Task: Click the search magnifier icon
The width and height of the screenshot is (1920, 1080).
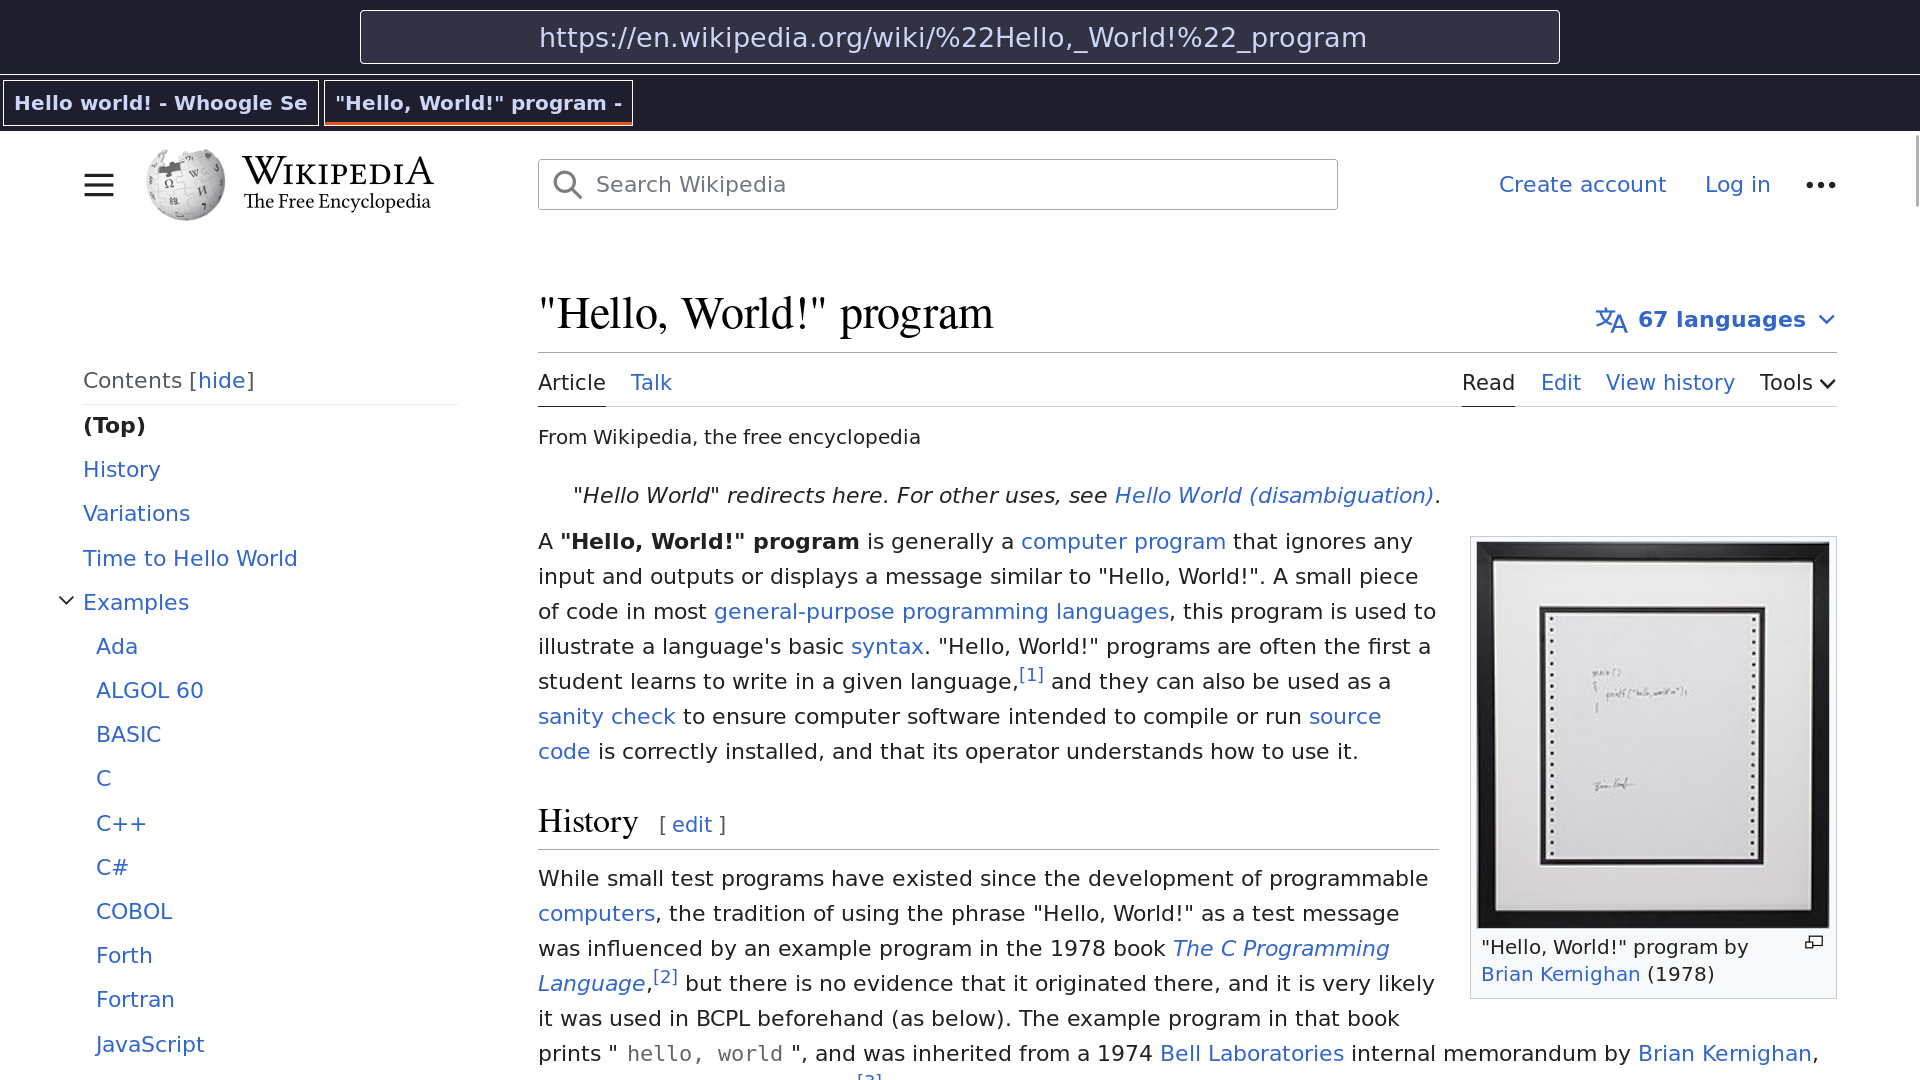Action: pyautogui.click(x=567, y=185)
